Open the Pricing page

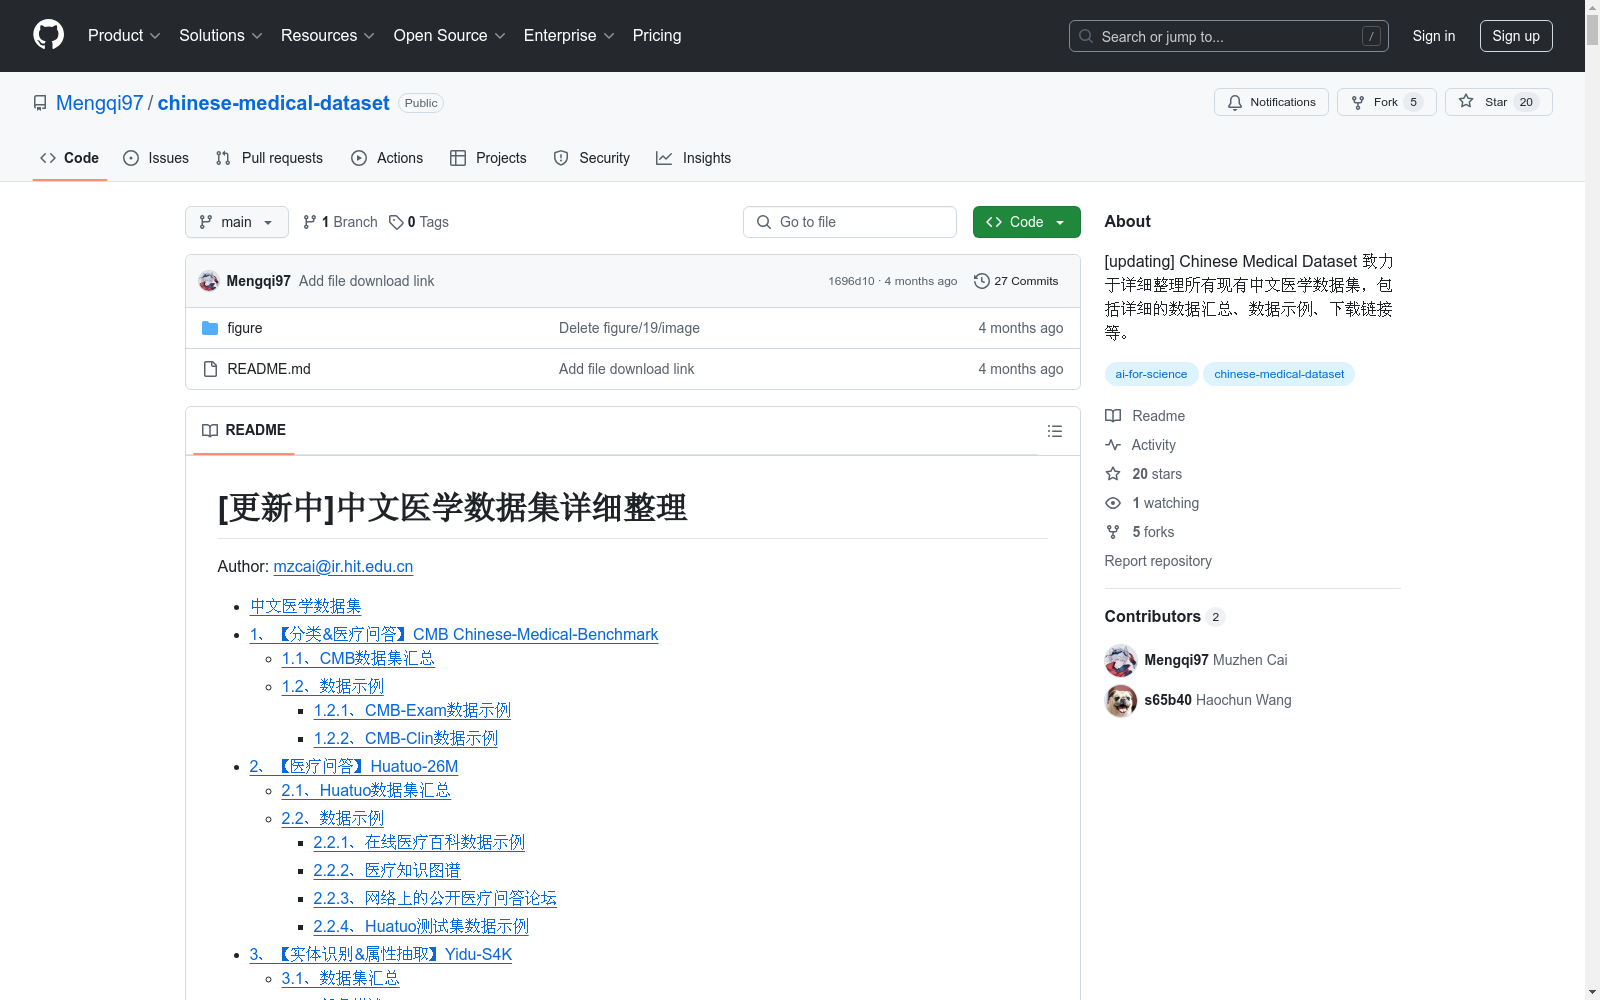(657, 35)
